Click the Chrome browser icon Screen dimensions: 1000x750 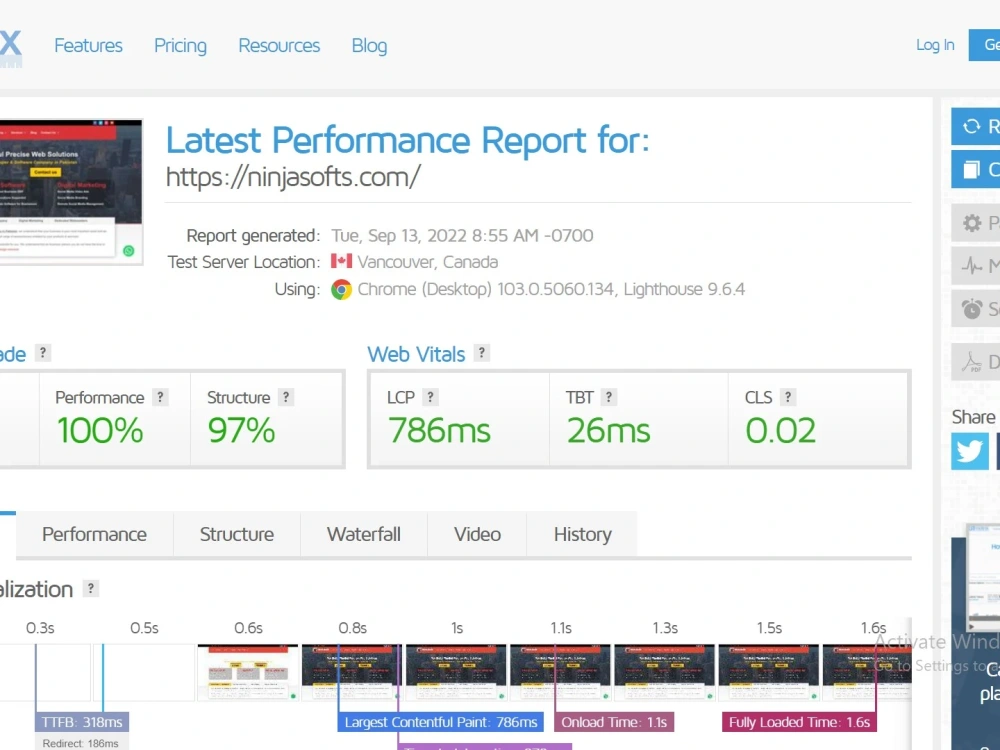coord(341,290)
